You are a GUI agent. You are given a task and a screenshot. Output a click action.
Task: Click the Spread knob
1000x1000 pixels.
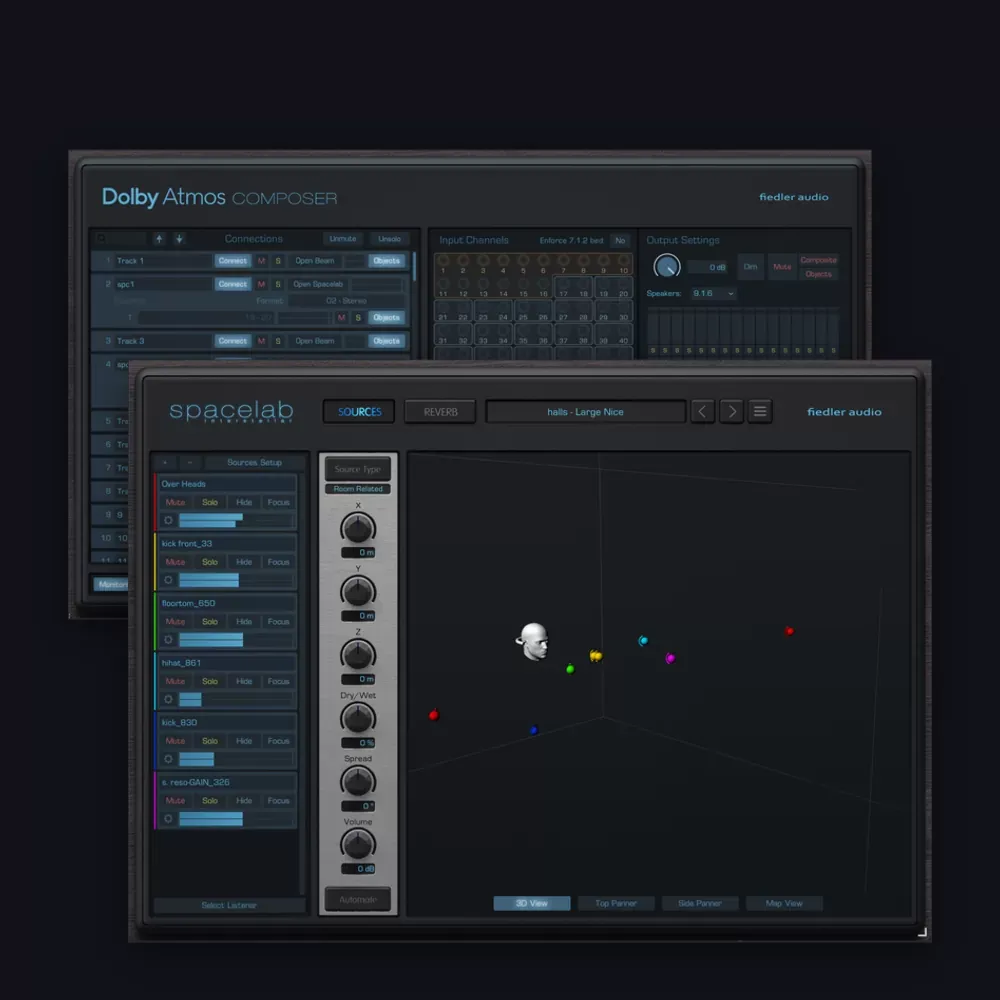coord(358,781)
